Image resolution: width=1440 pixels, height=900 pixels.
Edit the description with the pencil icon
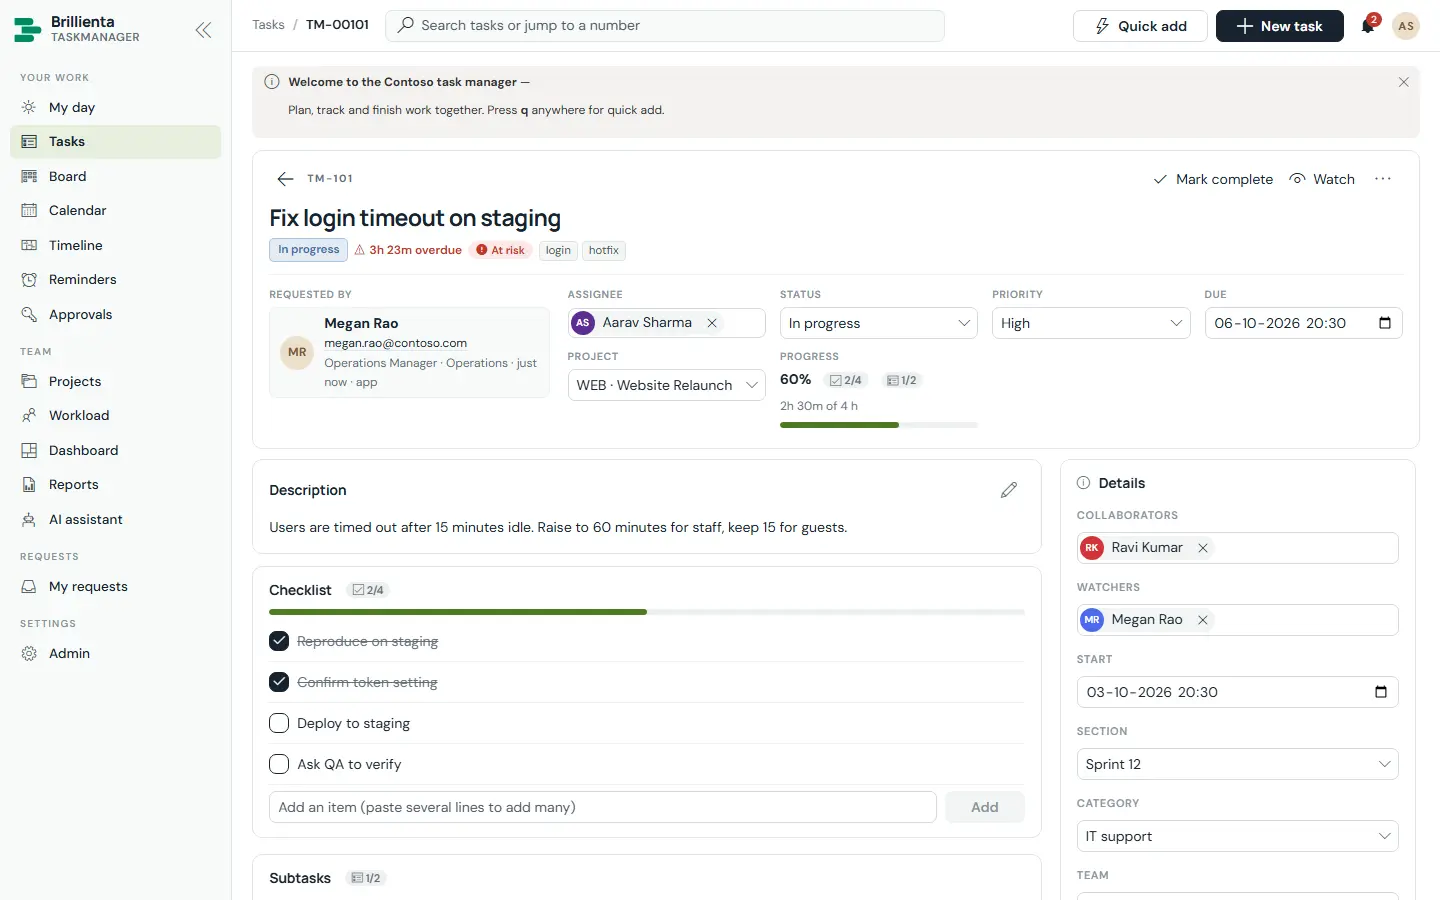click(x=1009, y=490)
